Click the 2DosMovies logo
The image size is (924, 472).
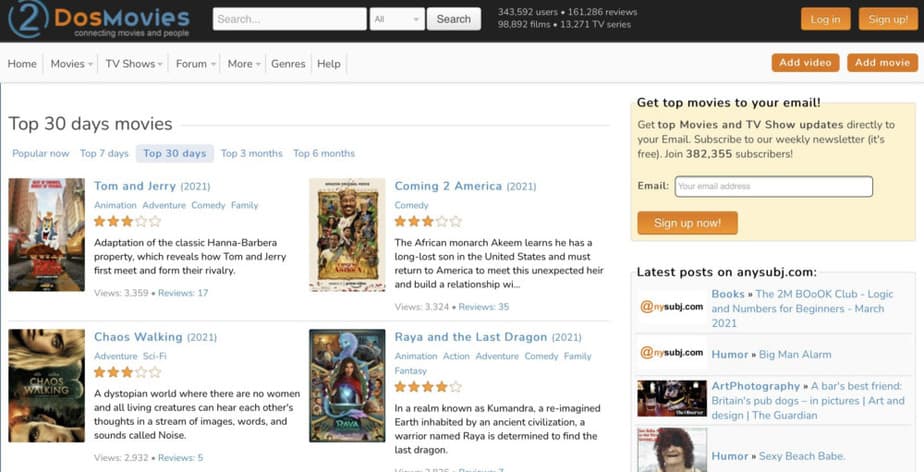98,19
